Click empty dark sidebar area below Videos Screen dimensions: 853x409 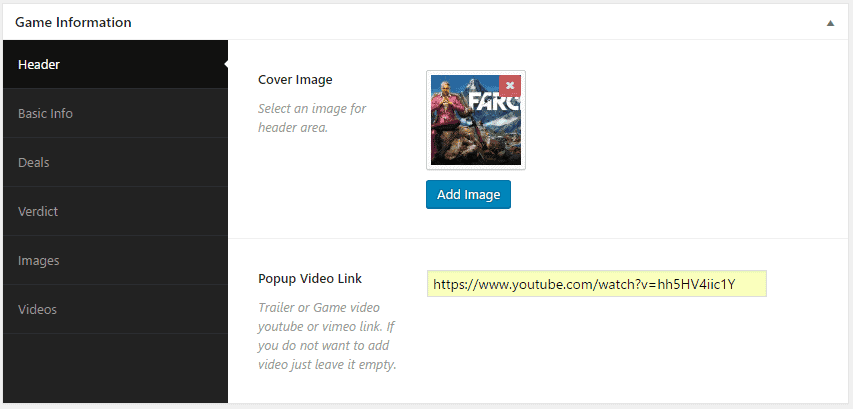click(x=114, y=368)
